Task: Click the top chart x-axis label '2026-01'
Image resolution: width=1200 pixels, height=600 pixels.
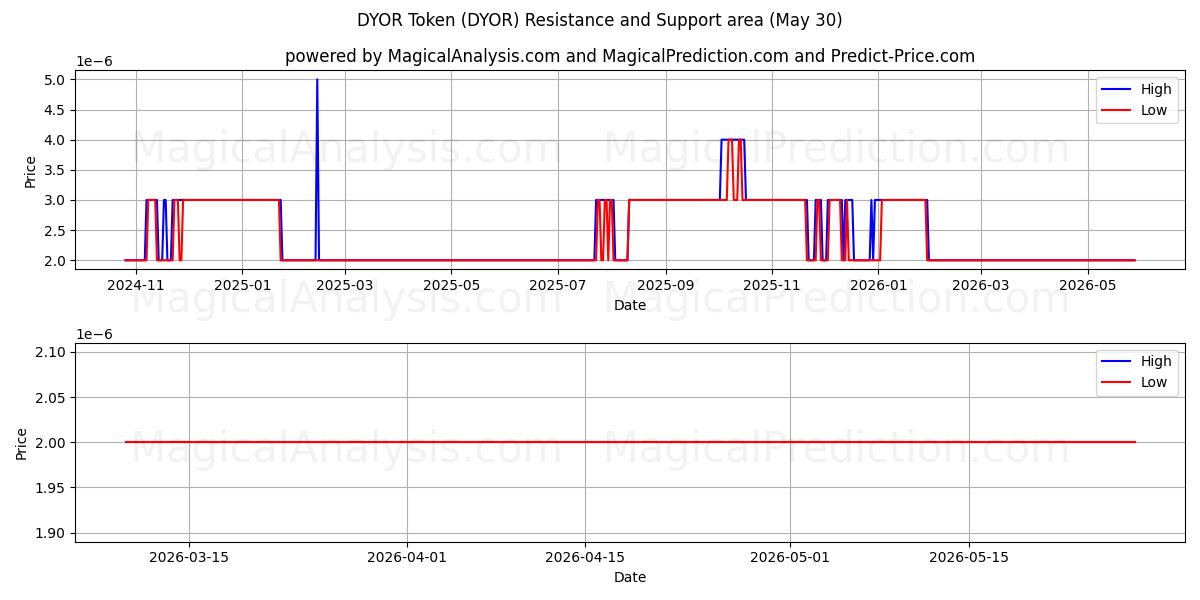Action: click(x=878, y=285)
